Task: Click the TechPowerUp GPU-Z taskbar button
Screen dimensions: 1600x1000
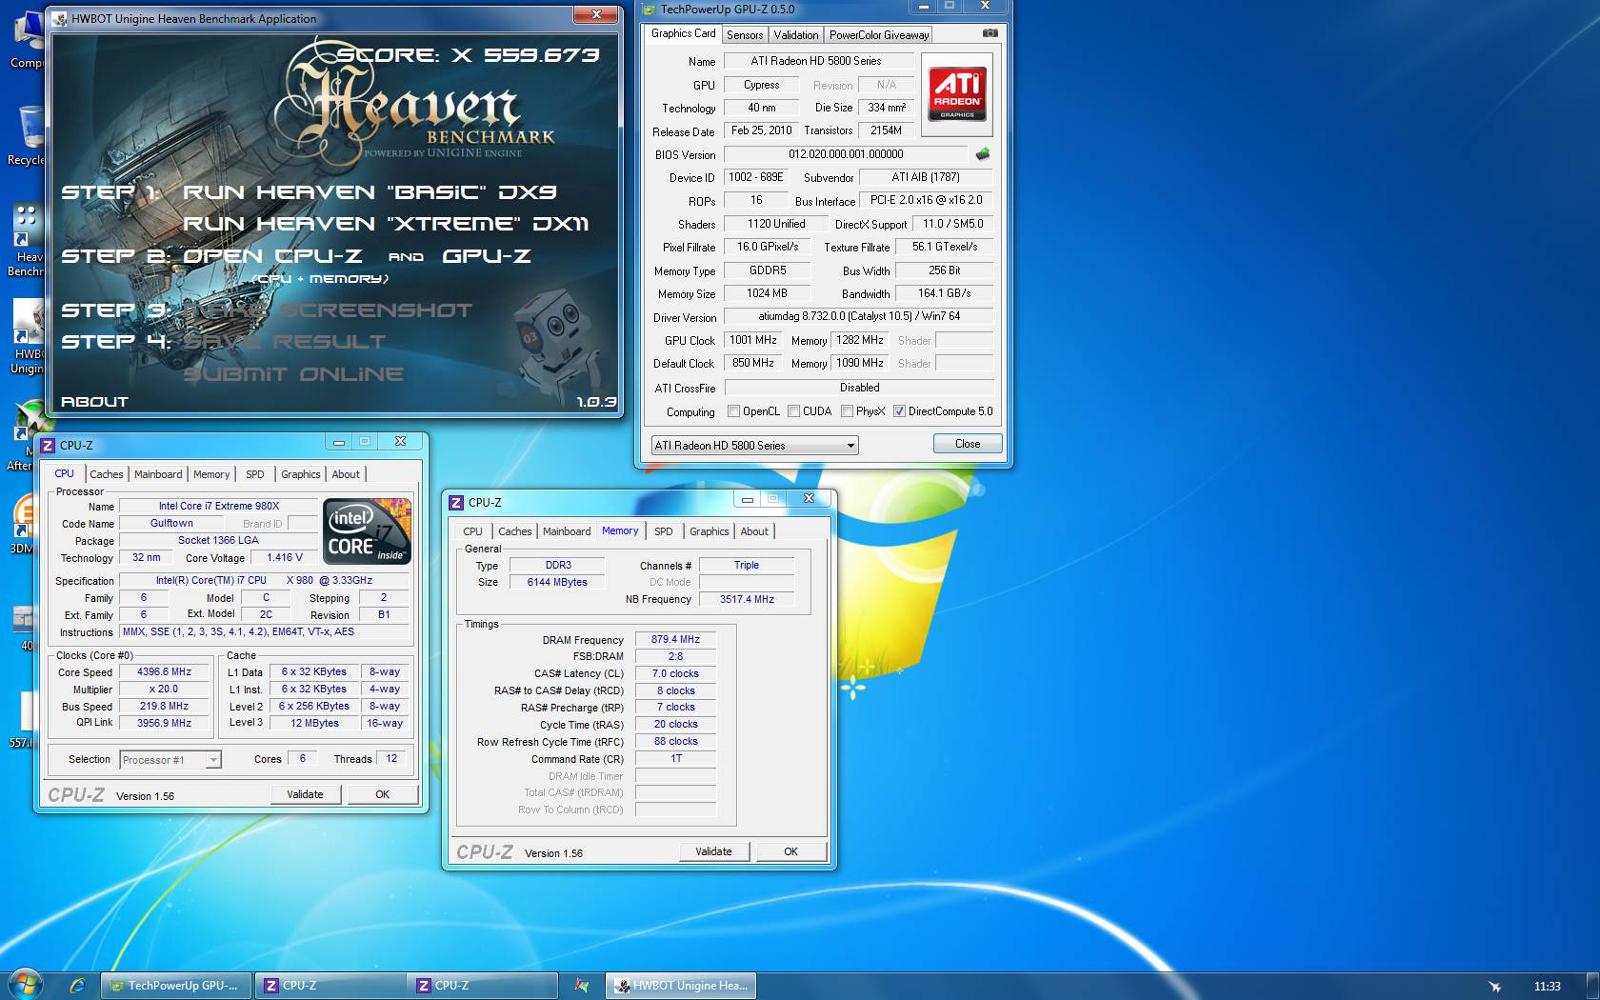Action: click(175, 985)
